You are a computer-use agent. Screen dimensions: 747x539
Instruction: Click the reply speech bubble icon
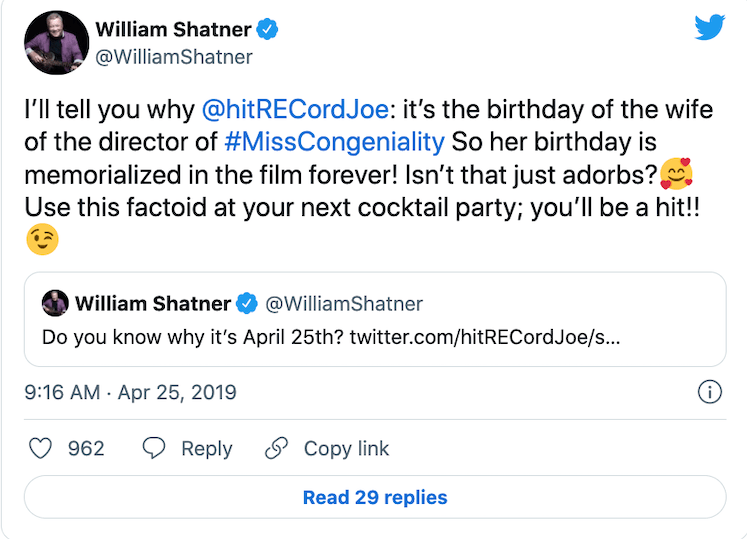(154, 449)
